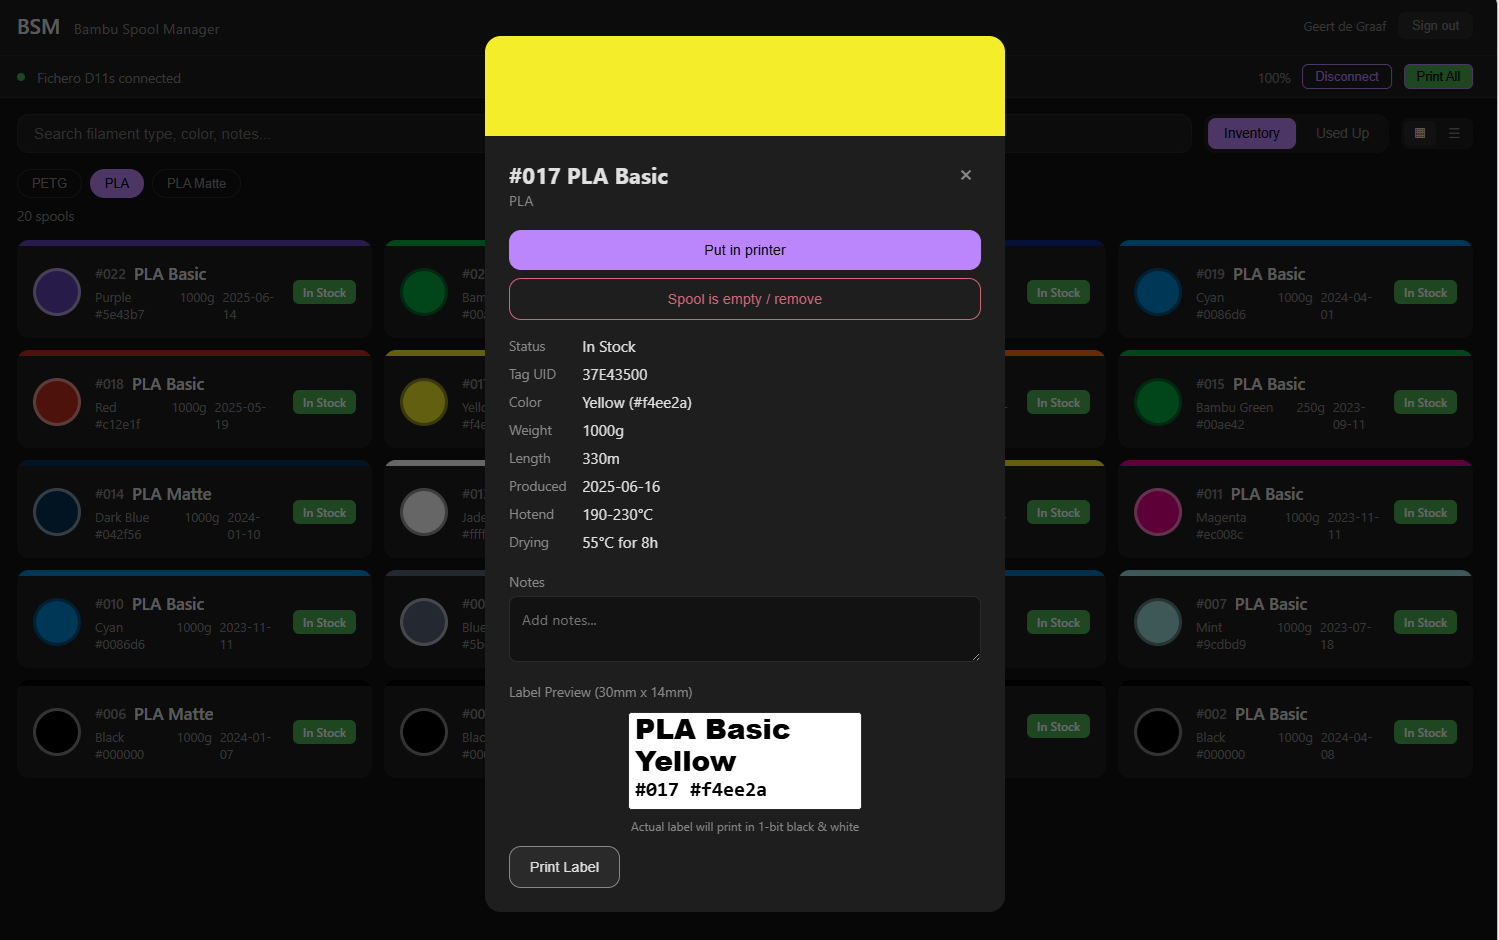Switch to list view icon
Screen dimensions: 1499x940
pyautogui.click(x=1455, y=133)
